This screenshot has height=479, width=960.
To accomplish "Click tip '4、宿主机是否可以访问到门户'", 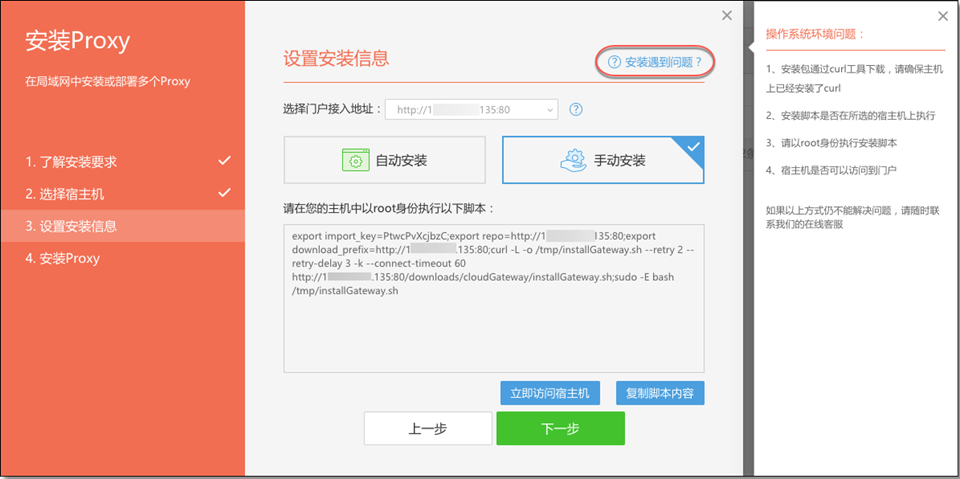I will click(x=831, y=170).
